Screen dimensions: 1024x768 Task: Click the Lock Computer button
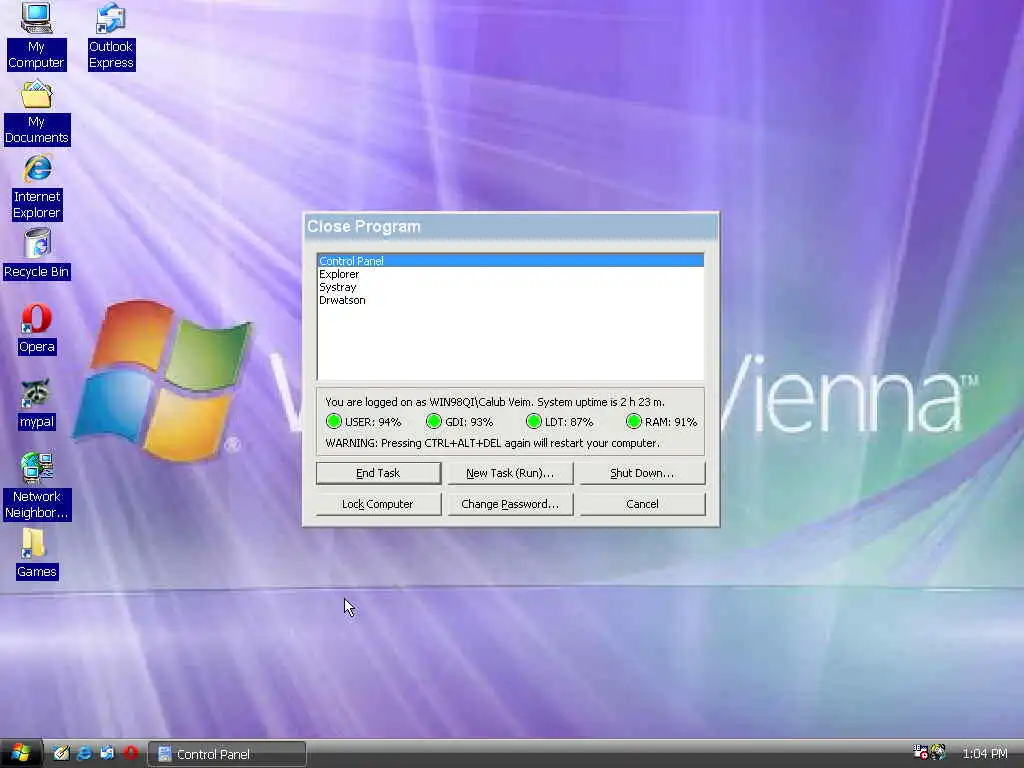pyautogui.click(x=378, y=504)
